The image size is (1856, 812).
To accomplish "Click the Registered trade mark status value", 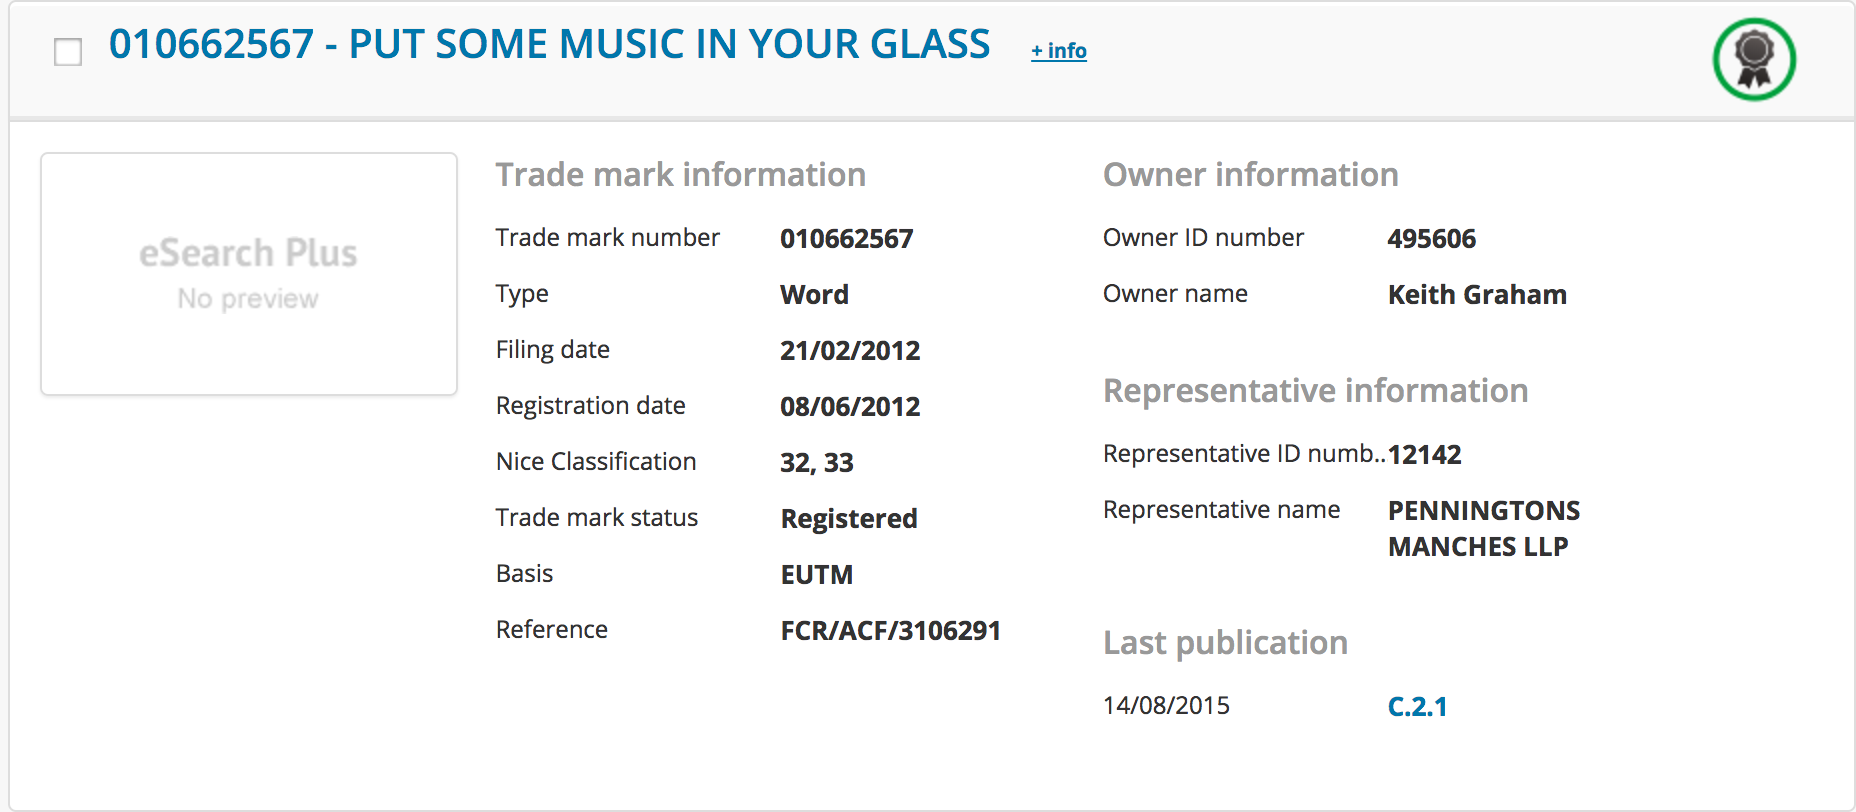I will (849, 519).
